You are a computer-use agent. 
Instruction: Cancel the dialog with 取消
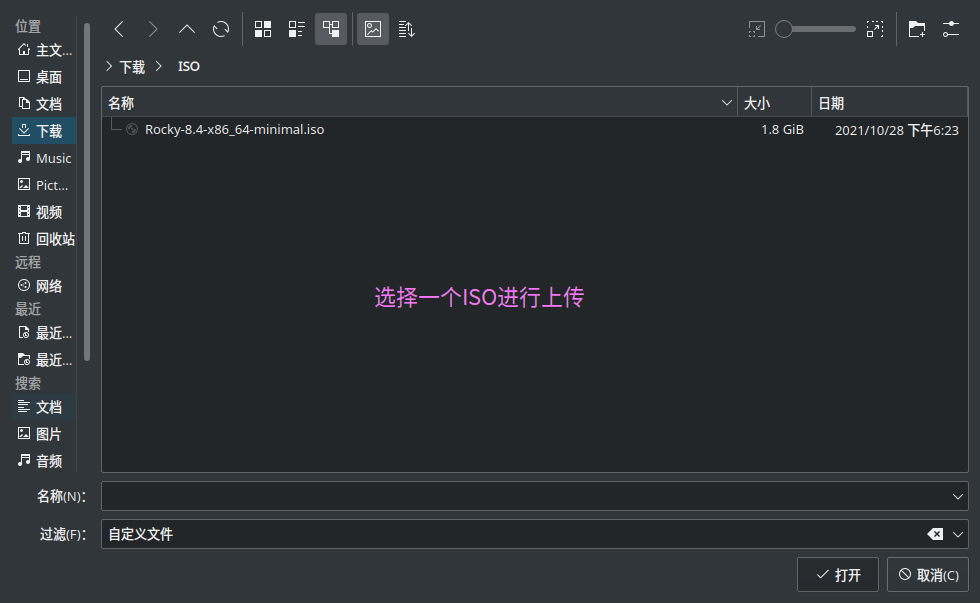coord(927,575)
